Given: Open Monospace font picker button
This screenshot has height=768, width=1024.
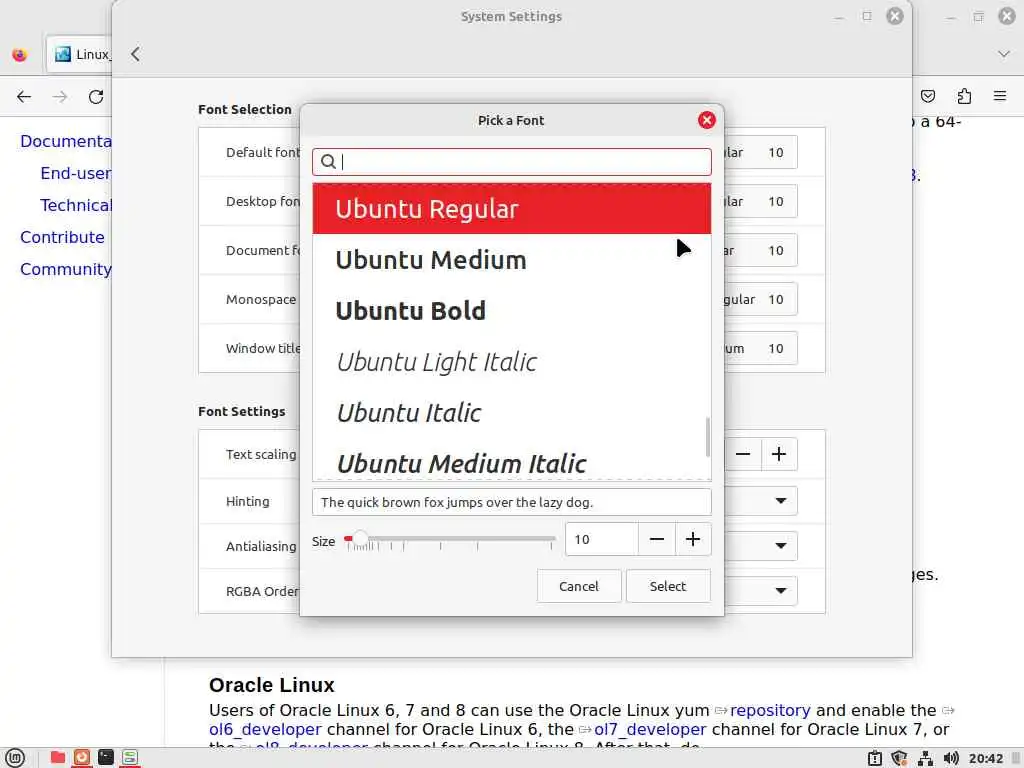Looking at the screenshot, I should [760, 299].
